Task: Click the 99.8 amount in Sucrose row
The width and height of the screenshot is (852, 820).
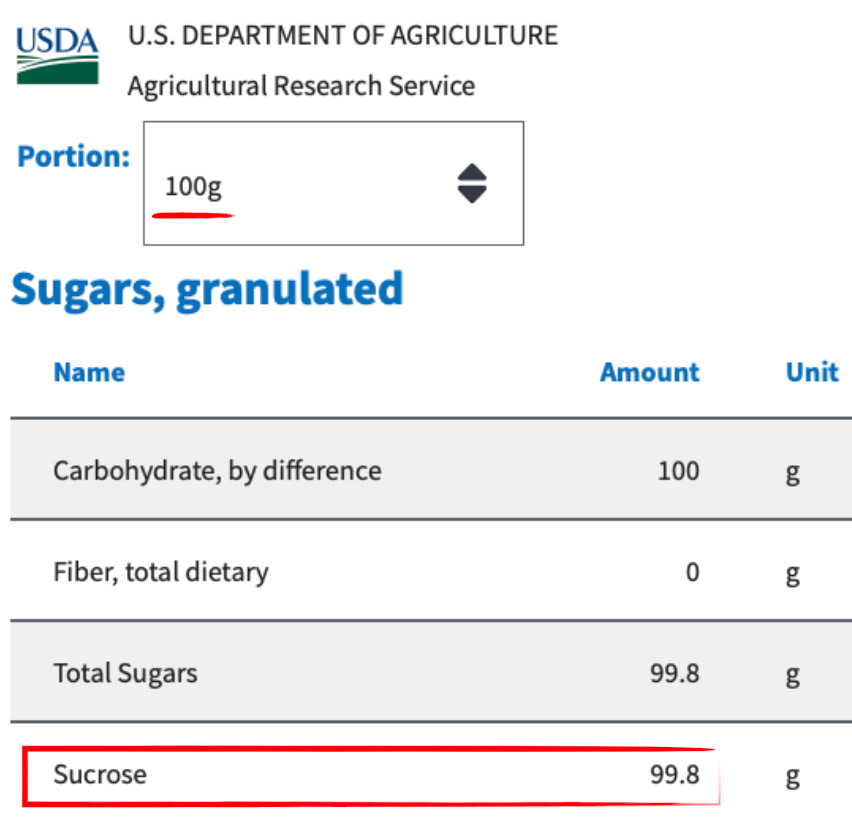Action: tap(674, 774)
